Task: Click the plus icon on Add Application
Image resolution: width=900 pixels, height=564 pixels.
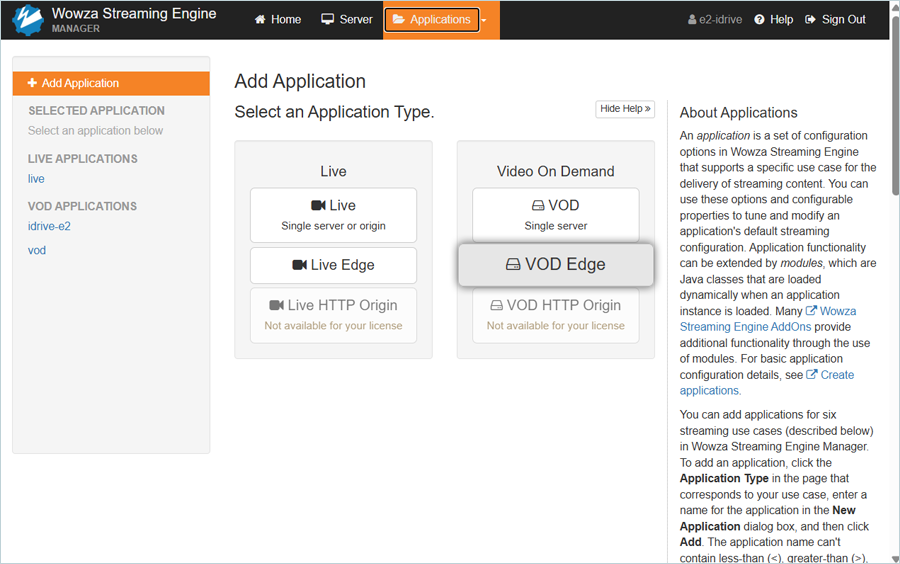Action: coord(32,83)
